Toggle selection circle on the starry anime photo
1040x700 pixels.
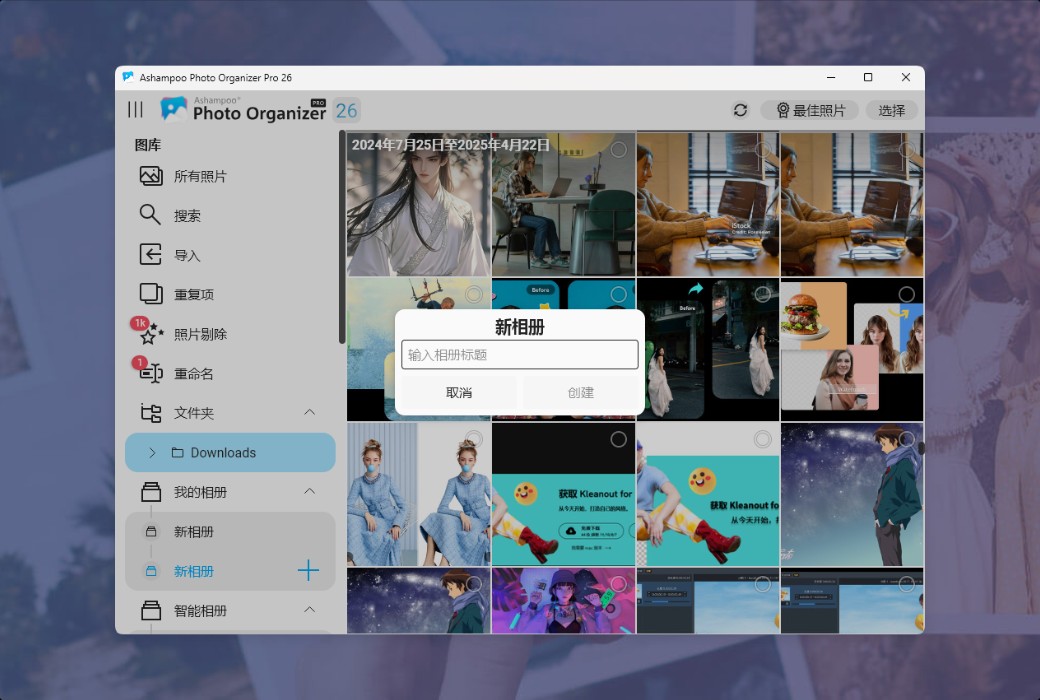tap(908, 438)
